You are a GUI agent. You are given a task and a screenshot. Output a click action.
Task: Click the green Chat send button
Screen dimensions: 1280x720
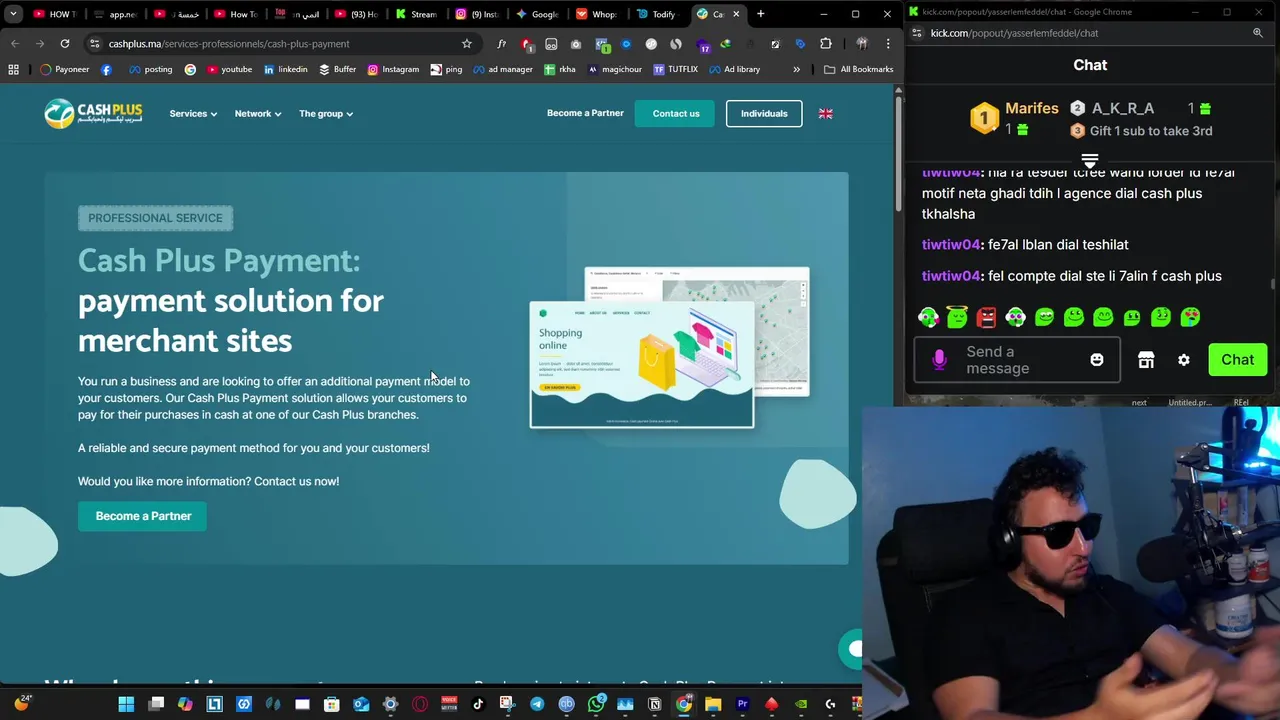point(1237,360)
